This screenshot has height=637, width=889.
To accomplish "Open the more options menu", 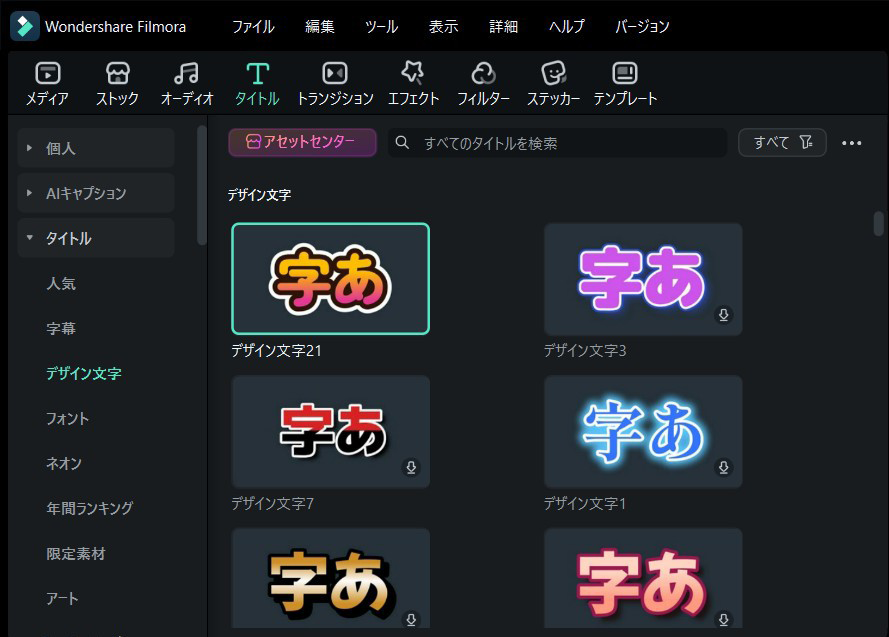I will point(852,142).
